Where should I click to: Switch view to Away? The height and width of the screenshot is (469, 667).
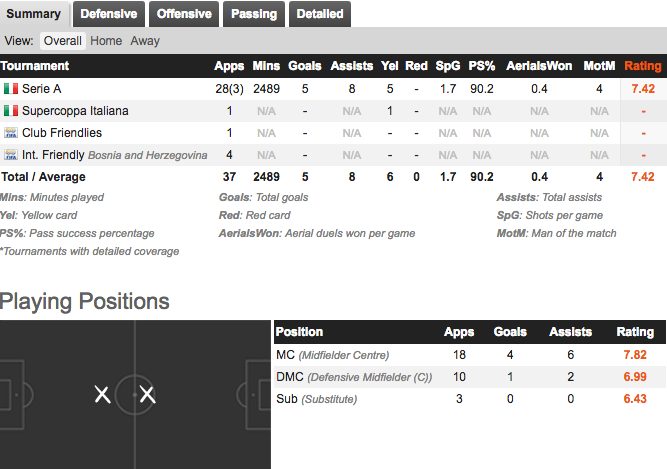(x=145, y=41)
